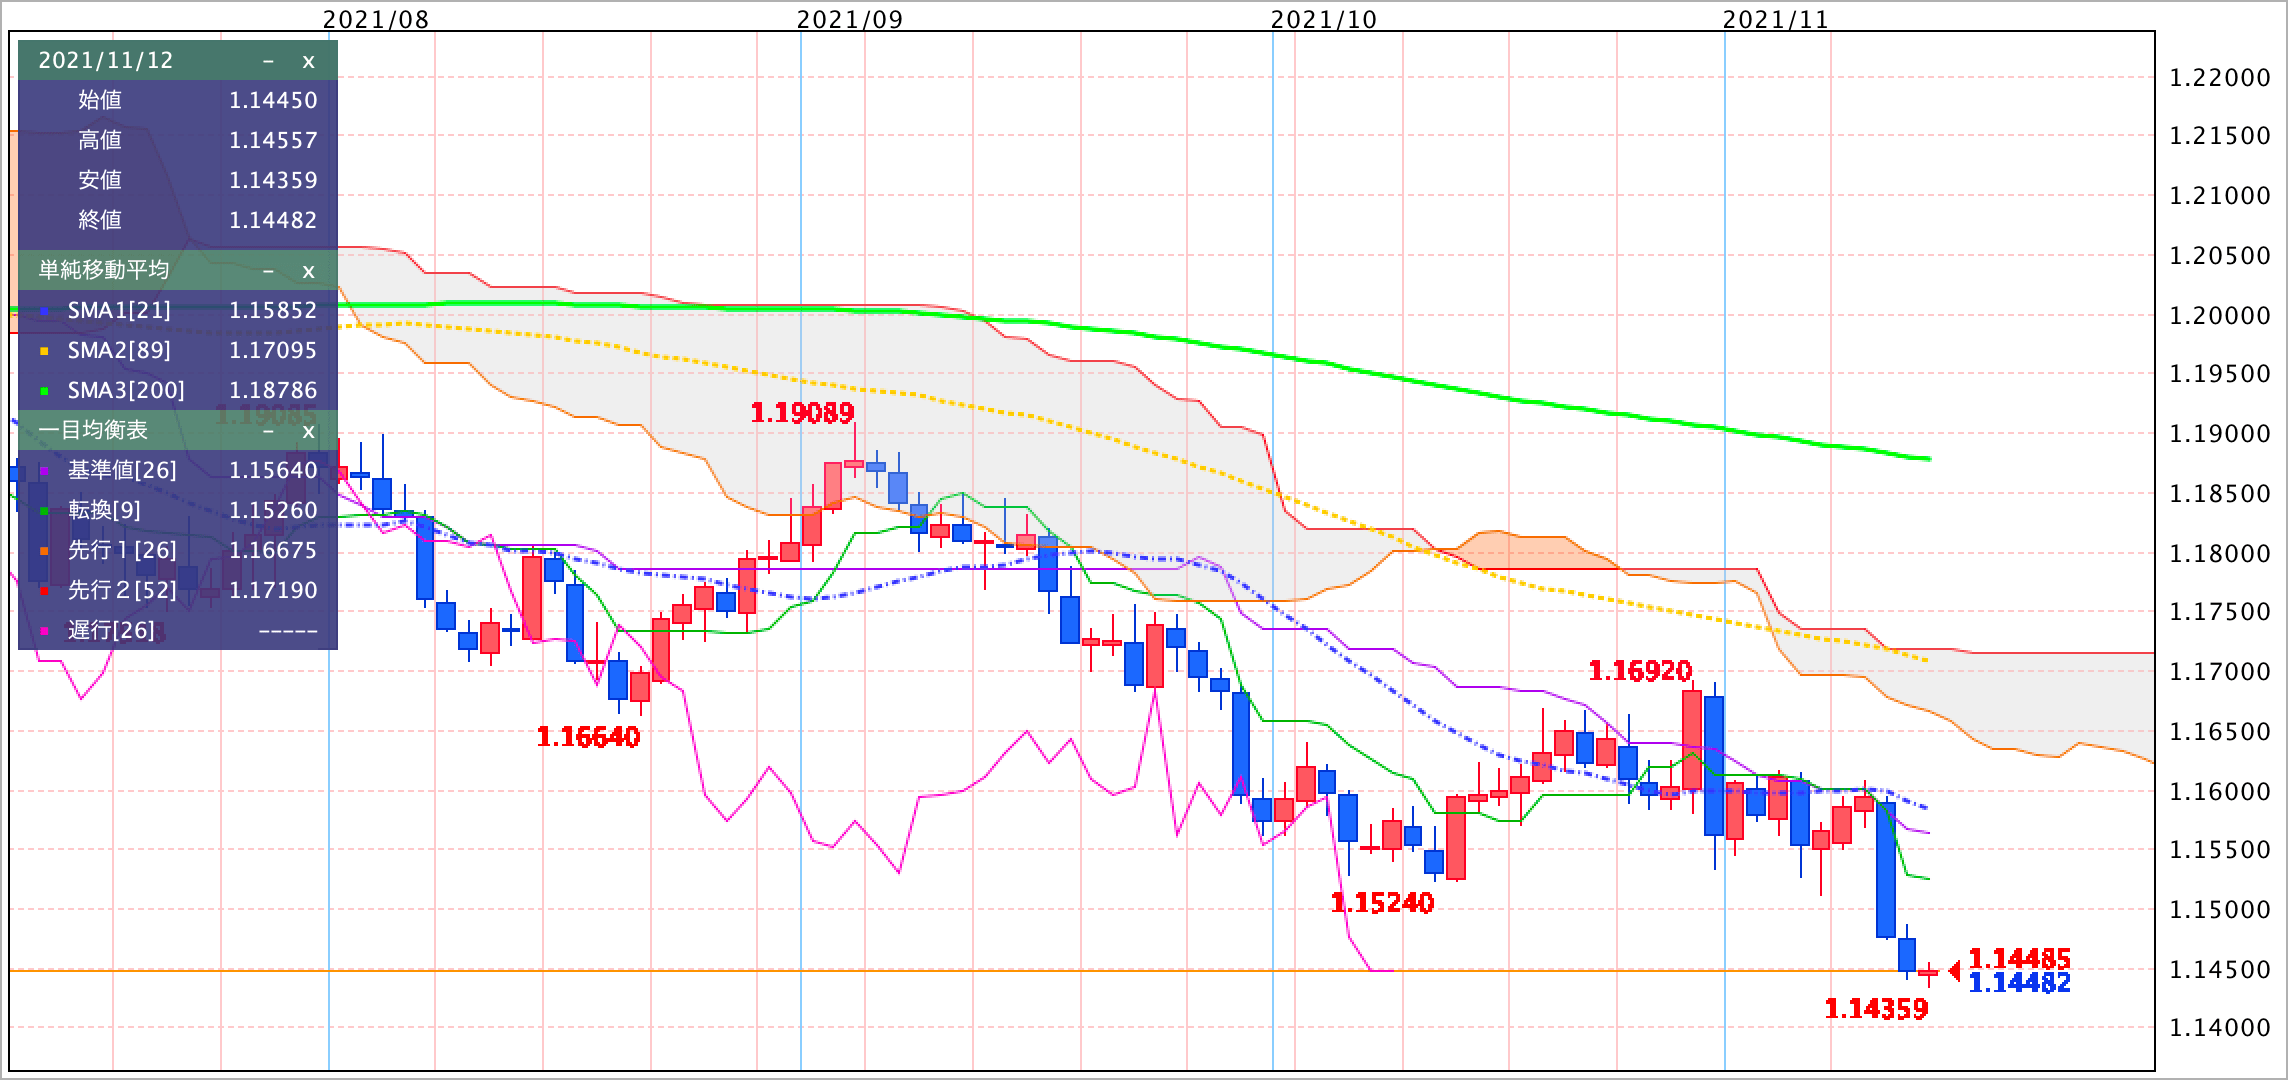Click the 1.15240 low price annotation
The width and height of the screenshot is (2288, 1080).
(x=1382, y=904)
